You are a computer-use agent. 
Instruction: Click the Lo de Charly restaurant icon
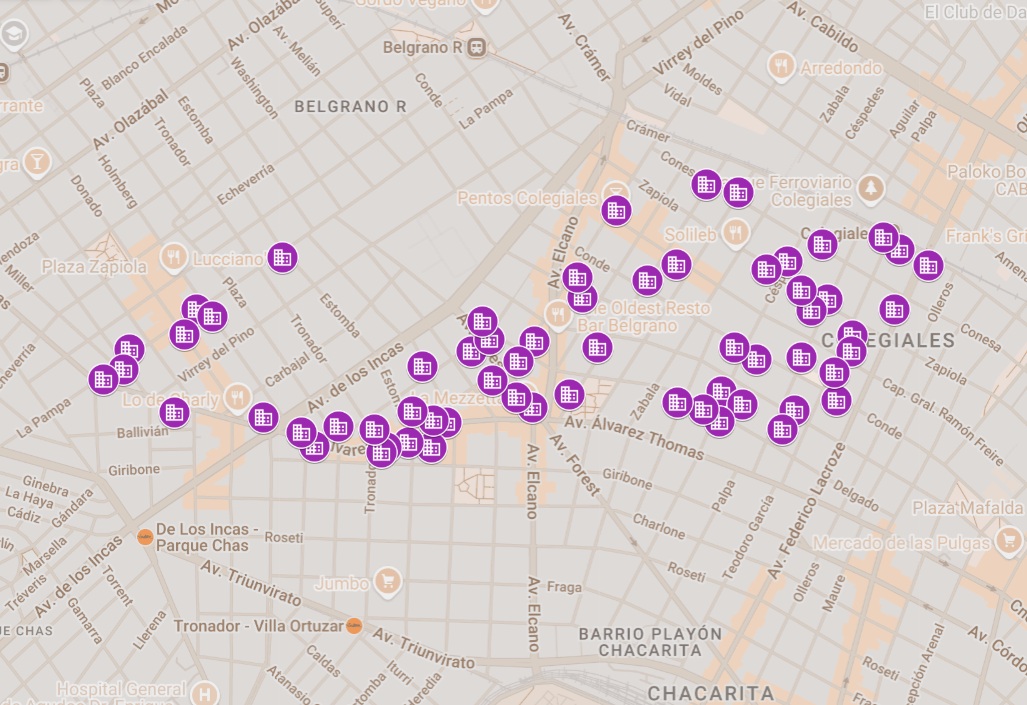237,397
